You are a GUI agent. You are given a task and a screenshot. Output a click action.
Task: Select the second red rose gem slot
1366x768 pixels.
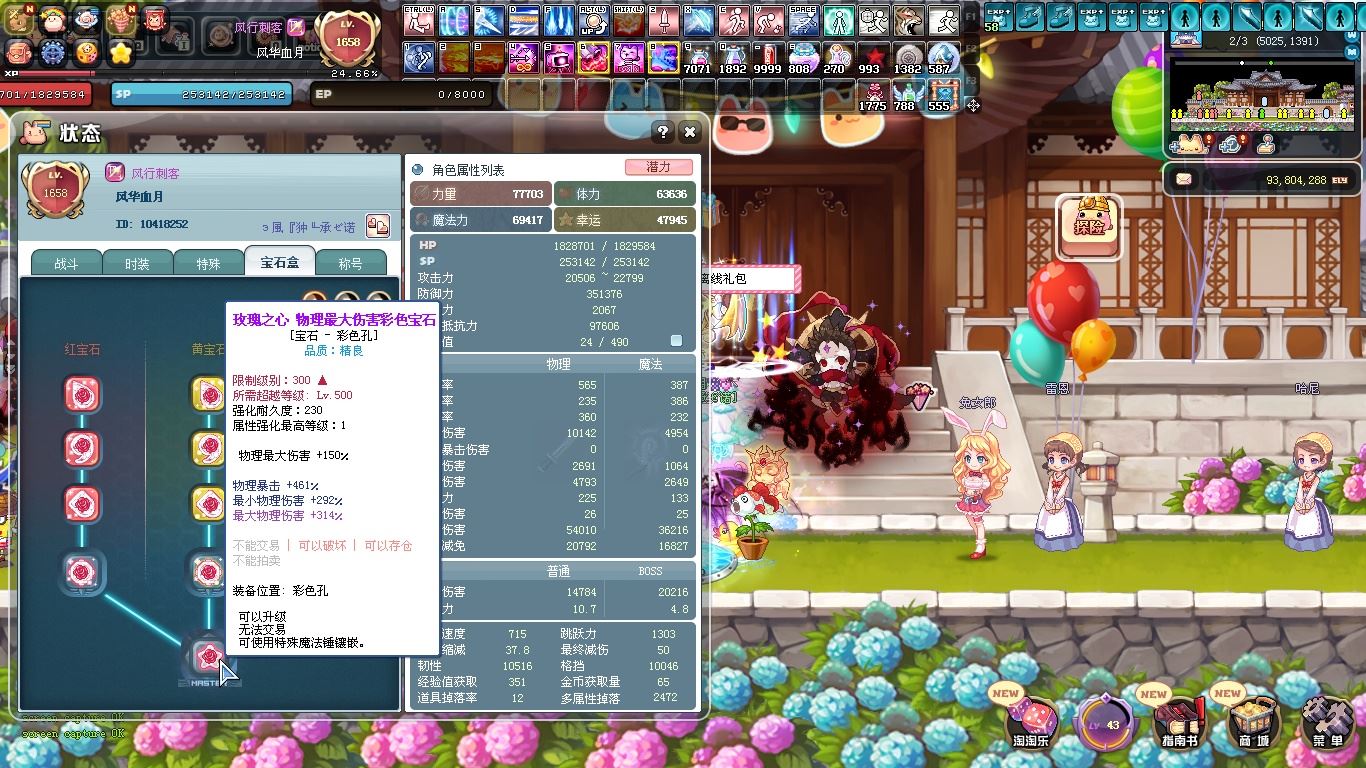82,449
